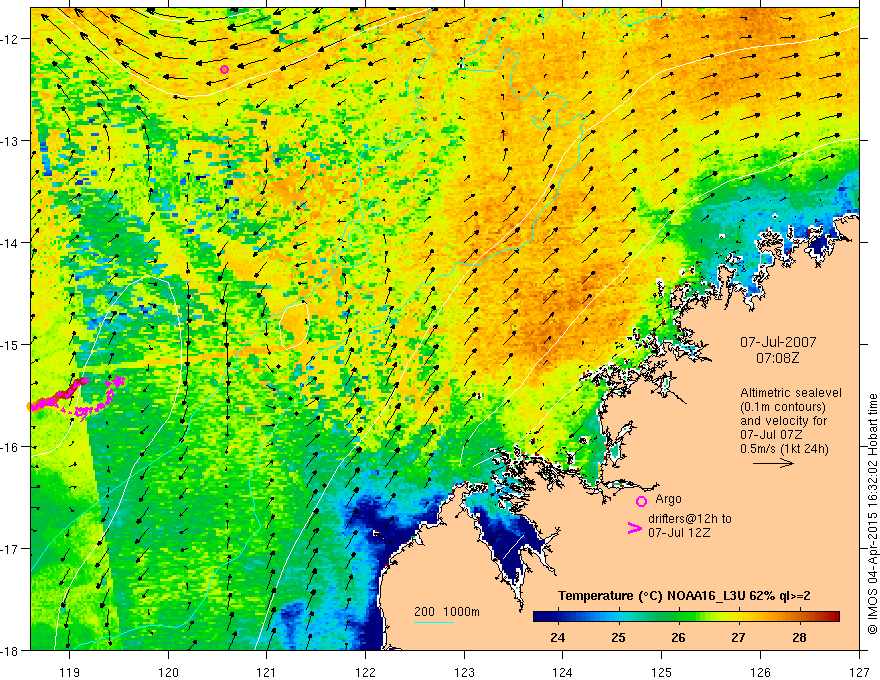Click the 123 longitude axis label
This screenshot has height=680, width=880.
(464, 672)
